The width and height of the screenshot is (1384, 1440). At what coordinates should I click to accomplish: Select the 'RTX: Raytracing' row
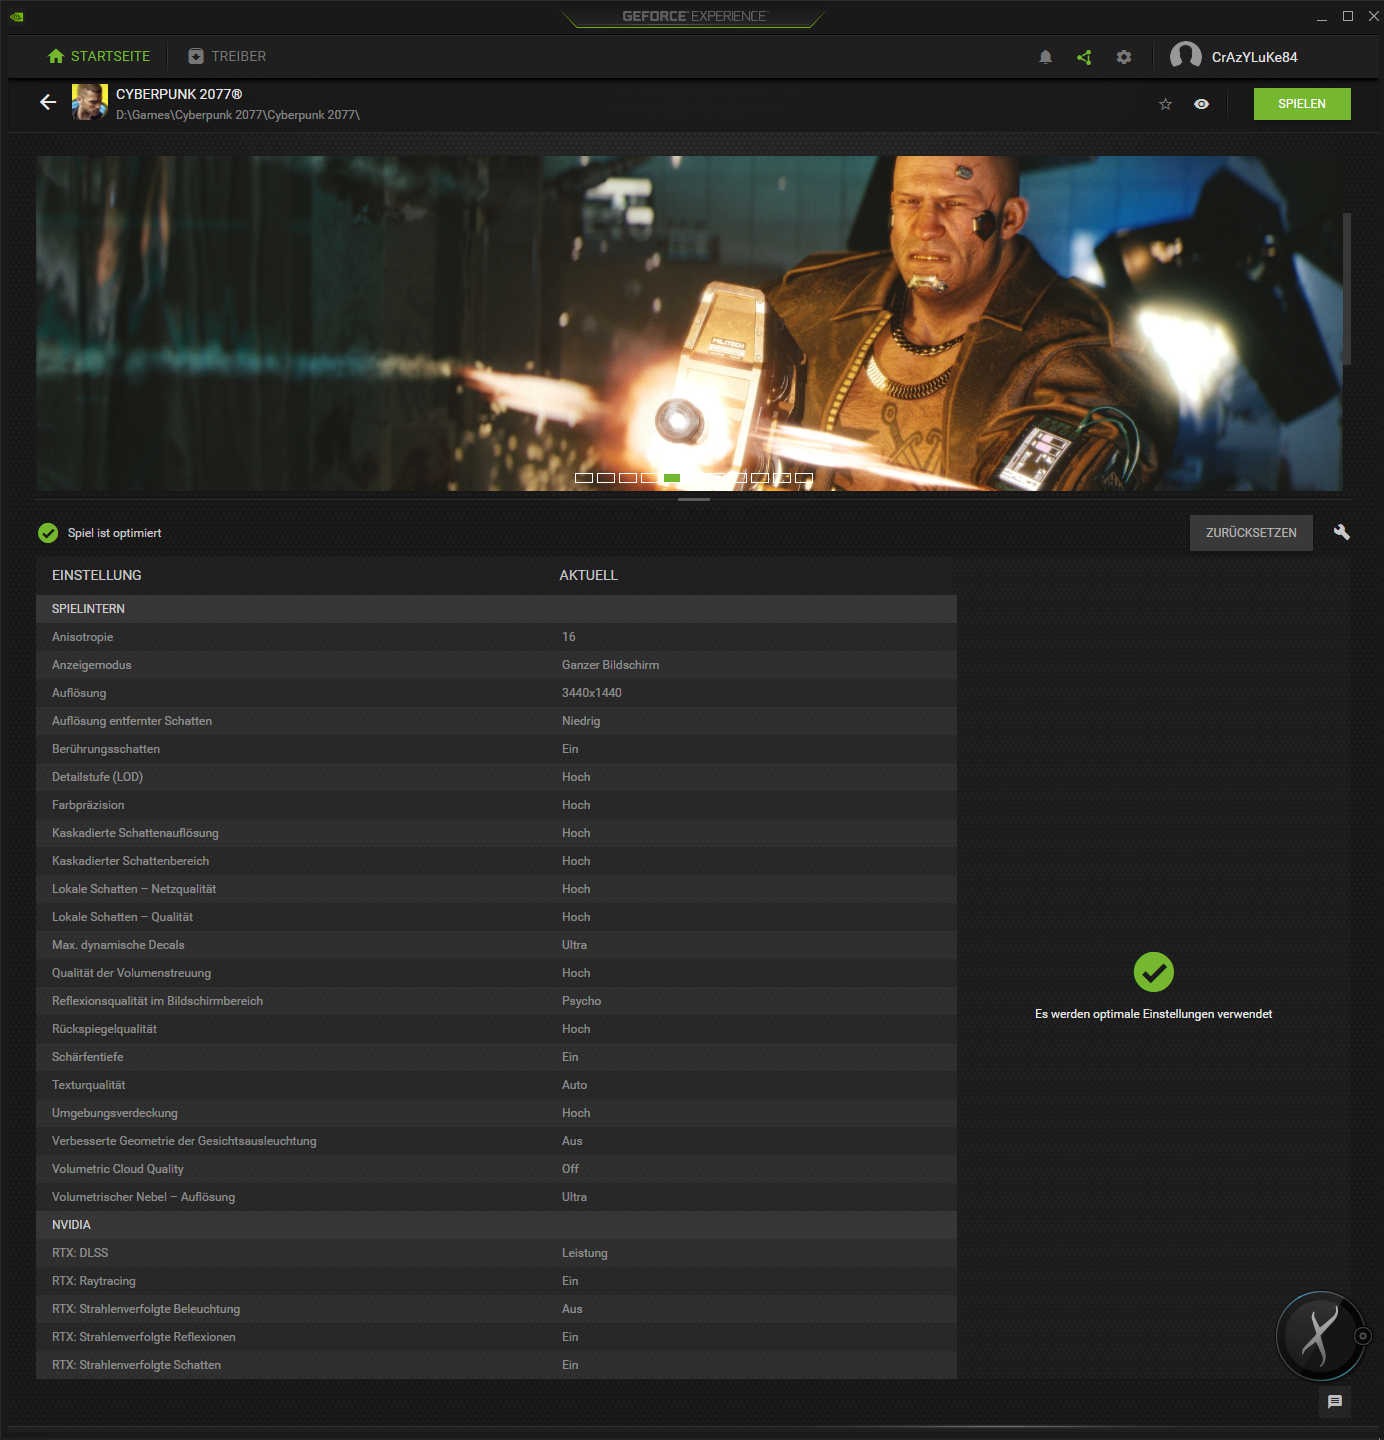pyautogui.click(x=496, y=1281)
